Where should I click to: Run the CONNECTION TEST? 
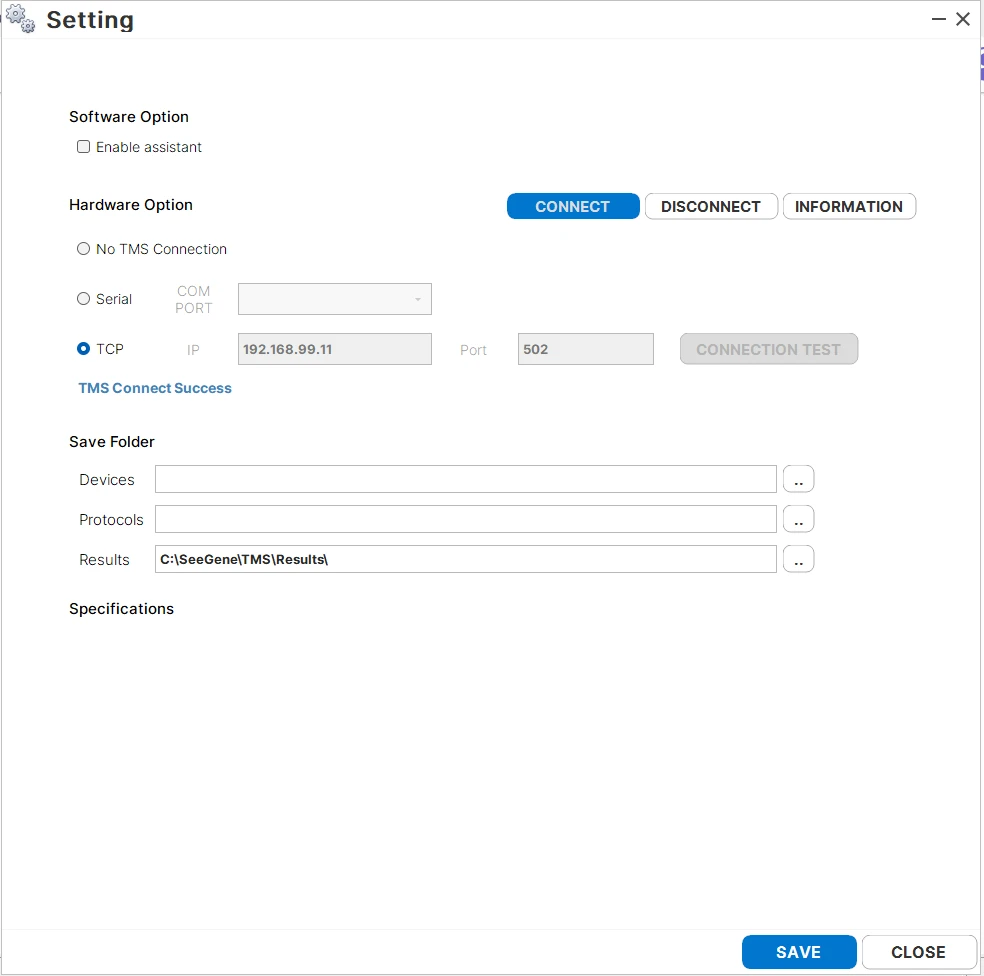coord(769,349)
